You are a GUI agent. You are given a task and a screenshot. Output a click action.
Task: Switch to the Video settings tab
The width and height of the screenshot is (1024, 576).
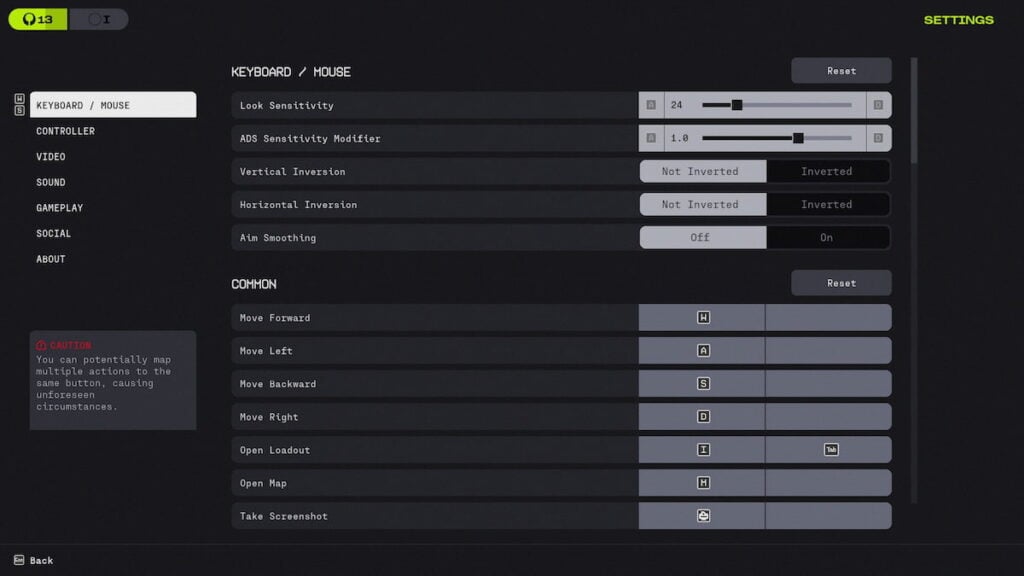coord(51,157)
